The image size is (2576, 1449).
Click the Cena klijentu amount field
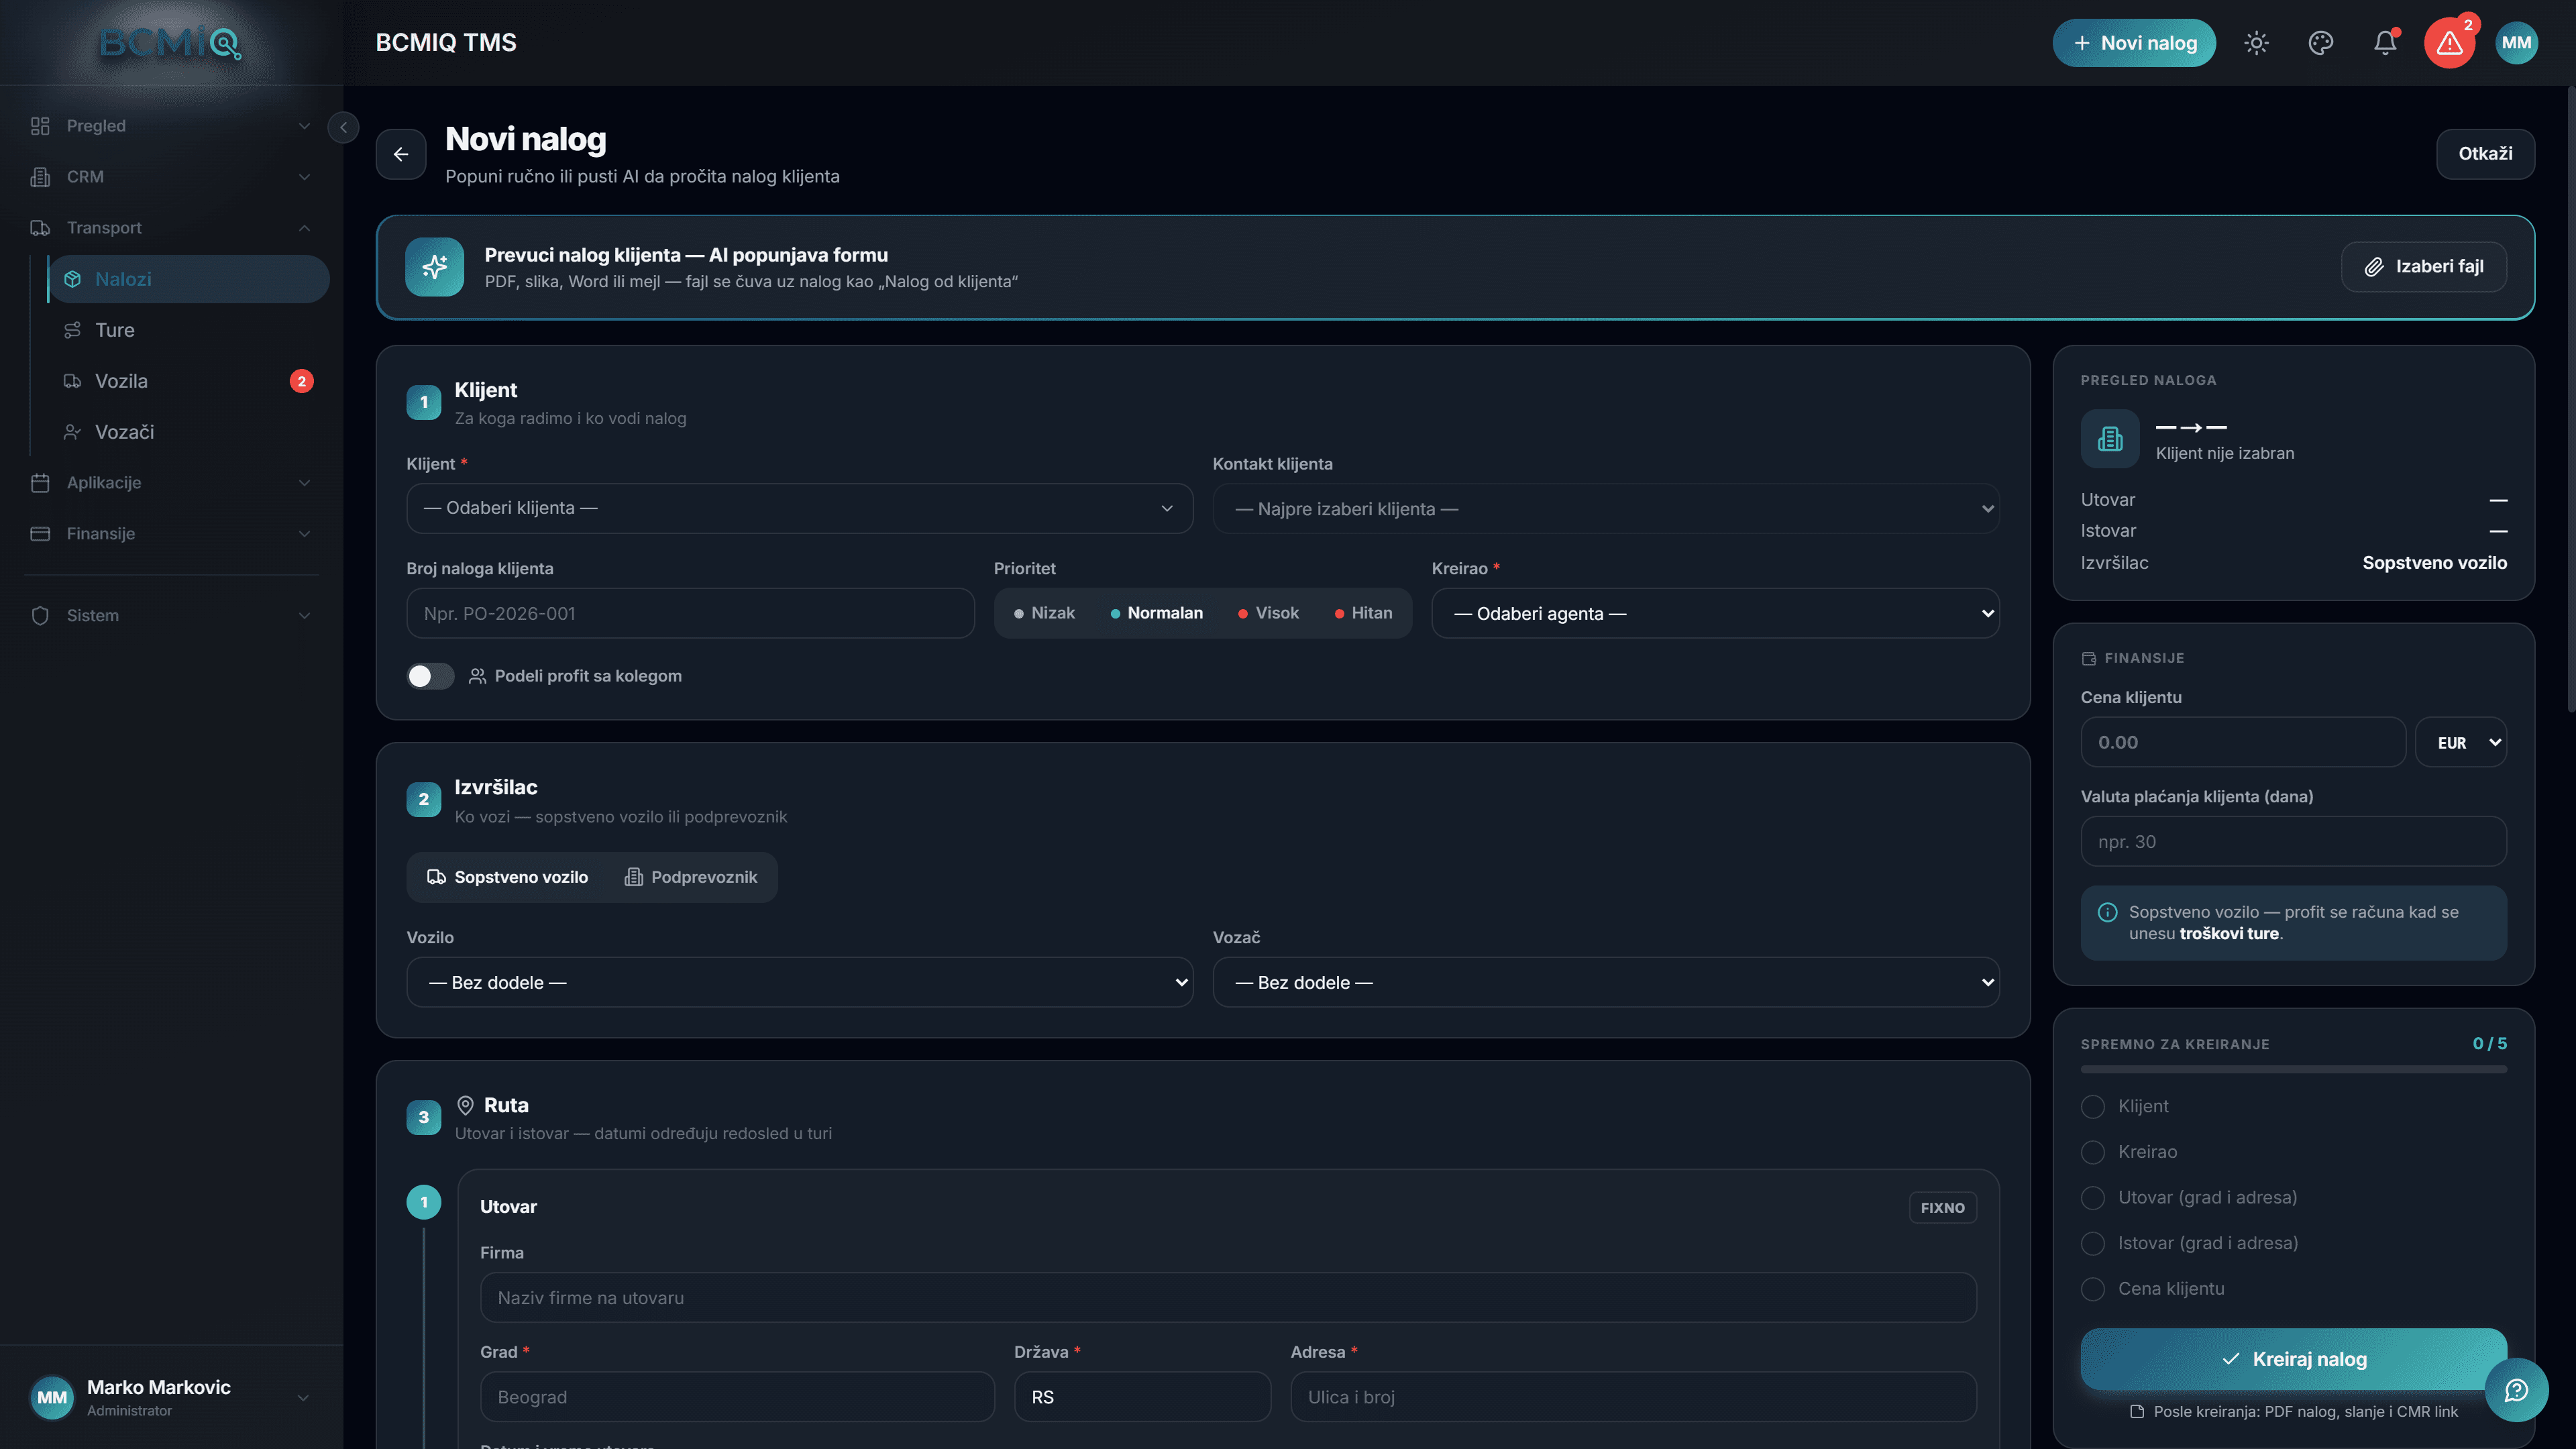click(x=2243, y=742)
